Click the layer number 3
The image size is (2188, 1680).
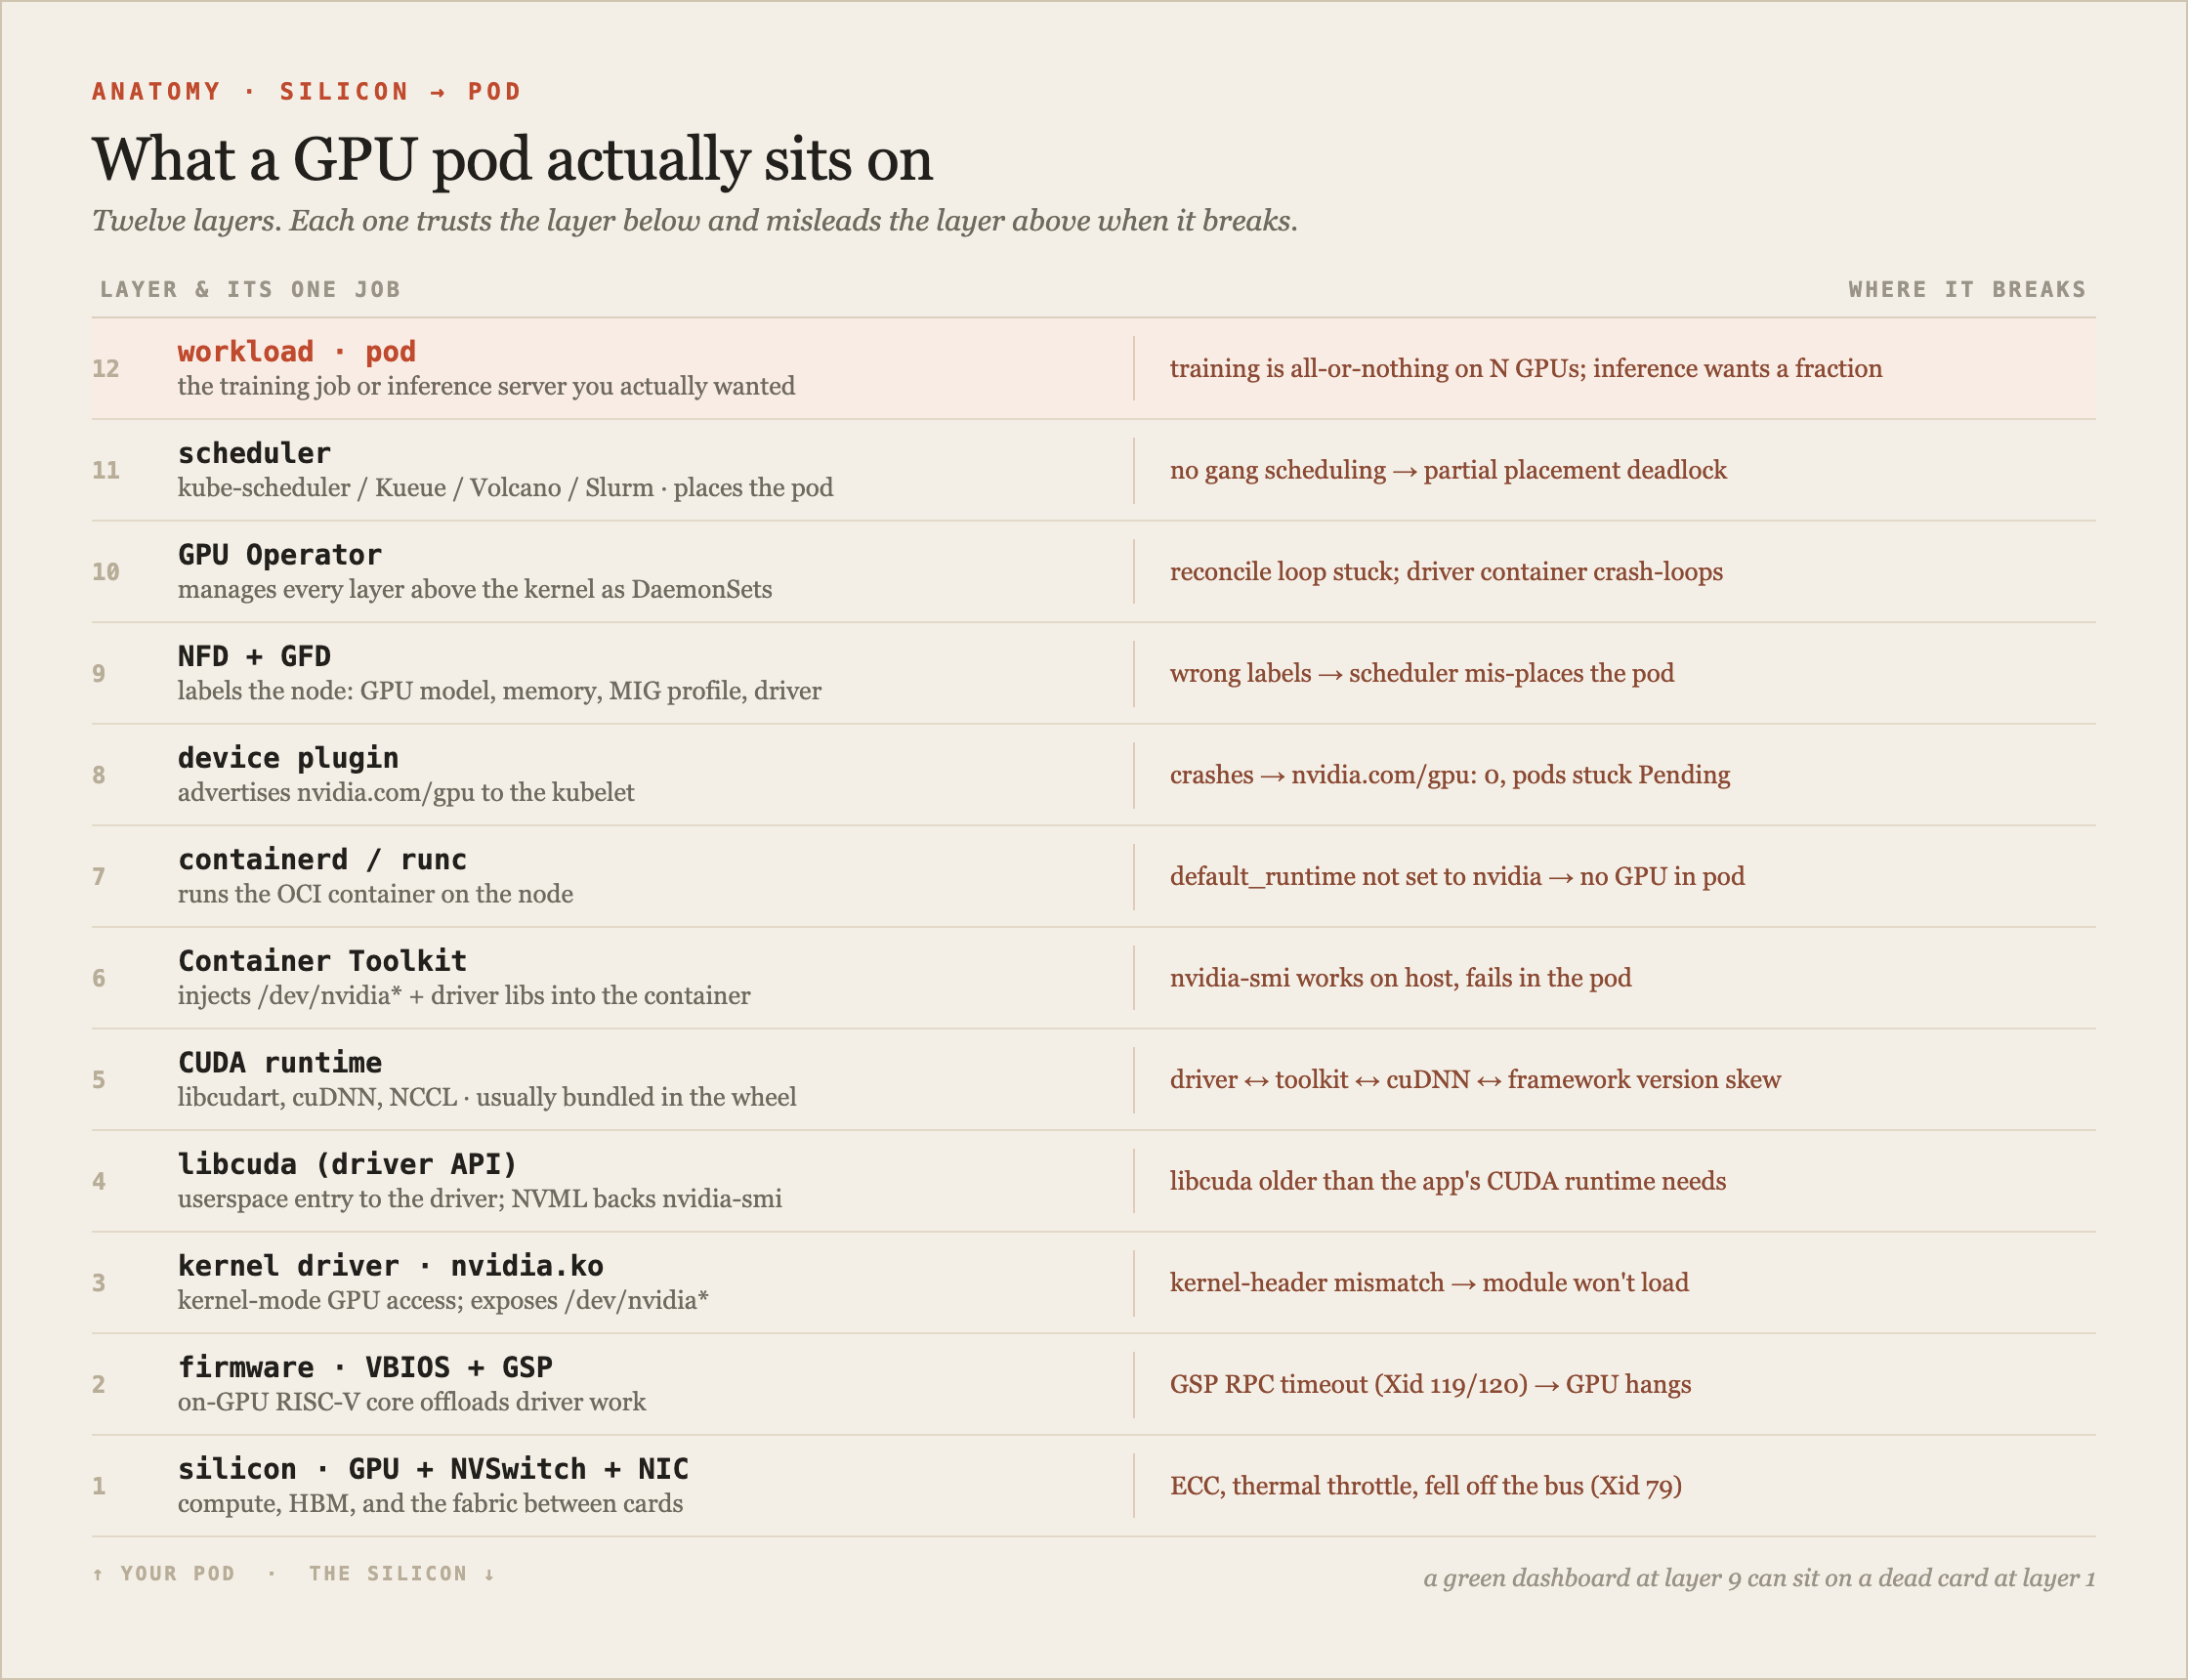(99, 1282)
